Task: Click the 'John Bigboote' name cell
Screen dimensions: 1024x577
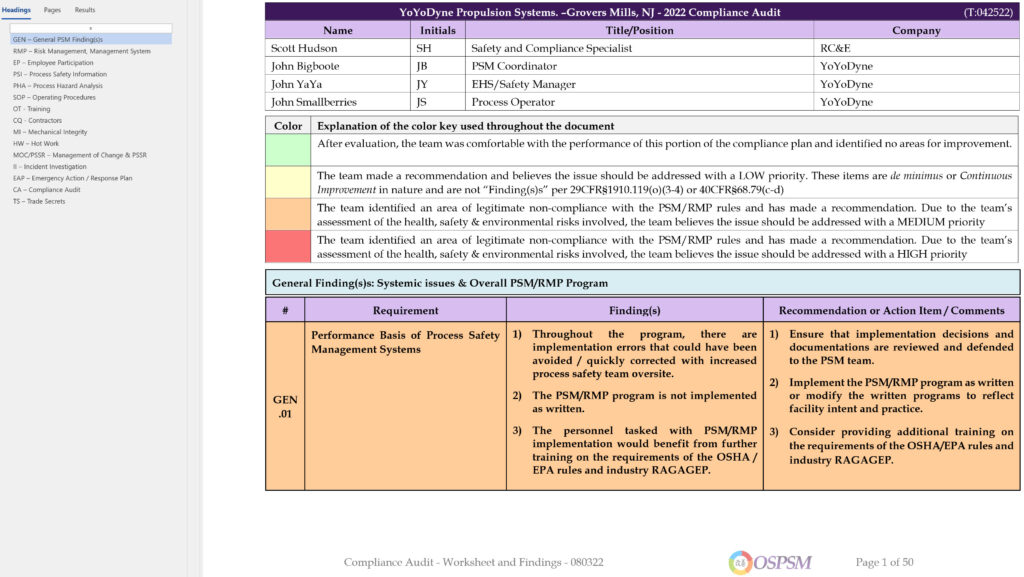Action: (338, 66)
